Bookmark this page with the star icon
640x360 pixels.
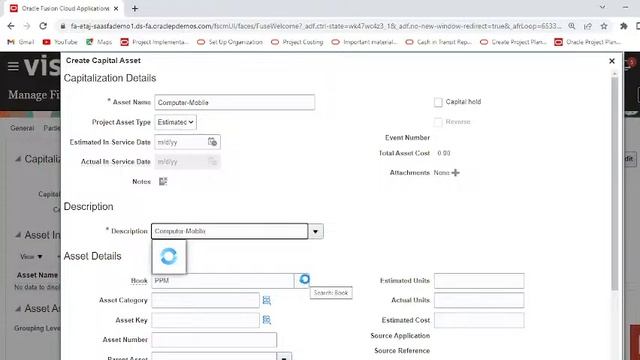point(604,26)
